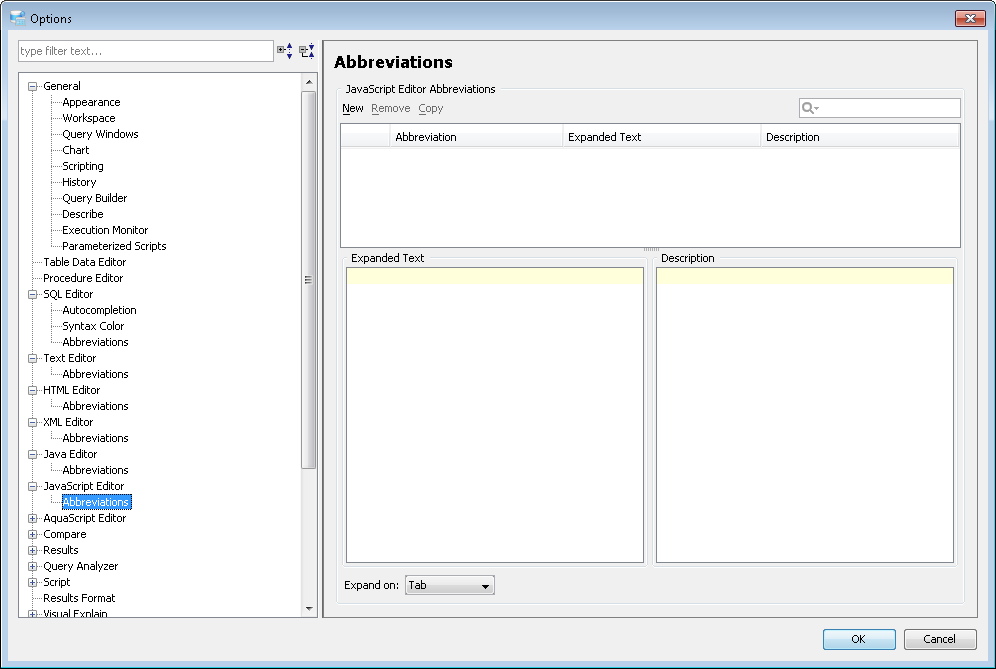
Task: Select Workspace in the tree
Action: point(89,118)
